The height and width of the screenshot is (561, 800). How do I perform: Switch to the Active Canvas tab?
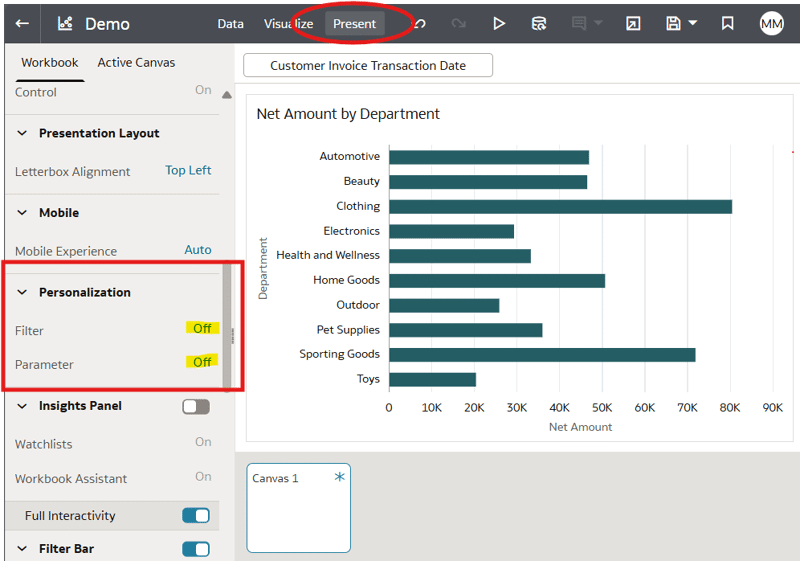click(136, 62)
